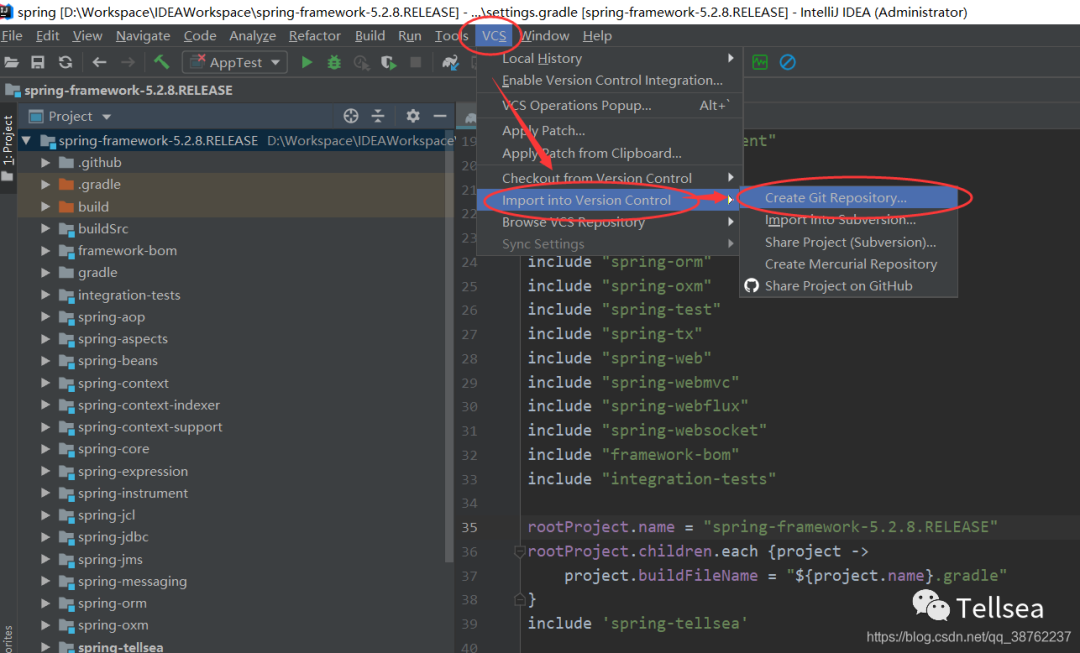Collapse the spring-framework-5.2.8.RELEASE root node
Image resolution: width=1080 pixels, height=653 pixels.
(x=26, y=141)
